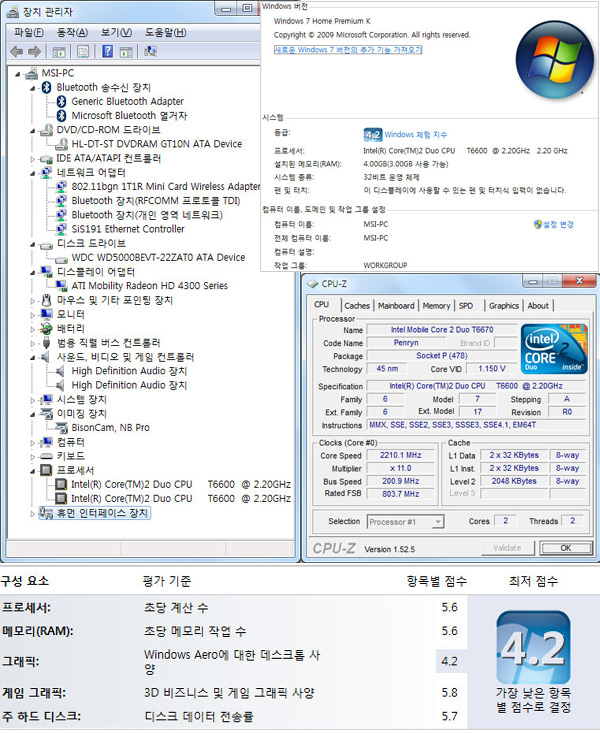The height and width of the screenshot is (734, 600).
Task: Click the 주 하드 디스크 score 5.7
Action: [450, 716]
